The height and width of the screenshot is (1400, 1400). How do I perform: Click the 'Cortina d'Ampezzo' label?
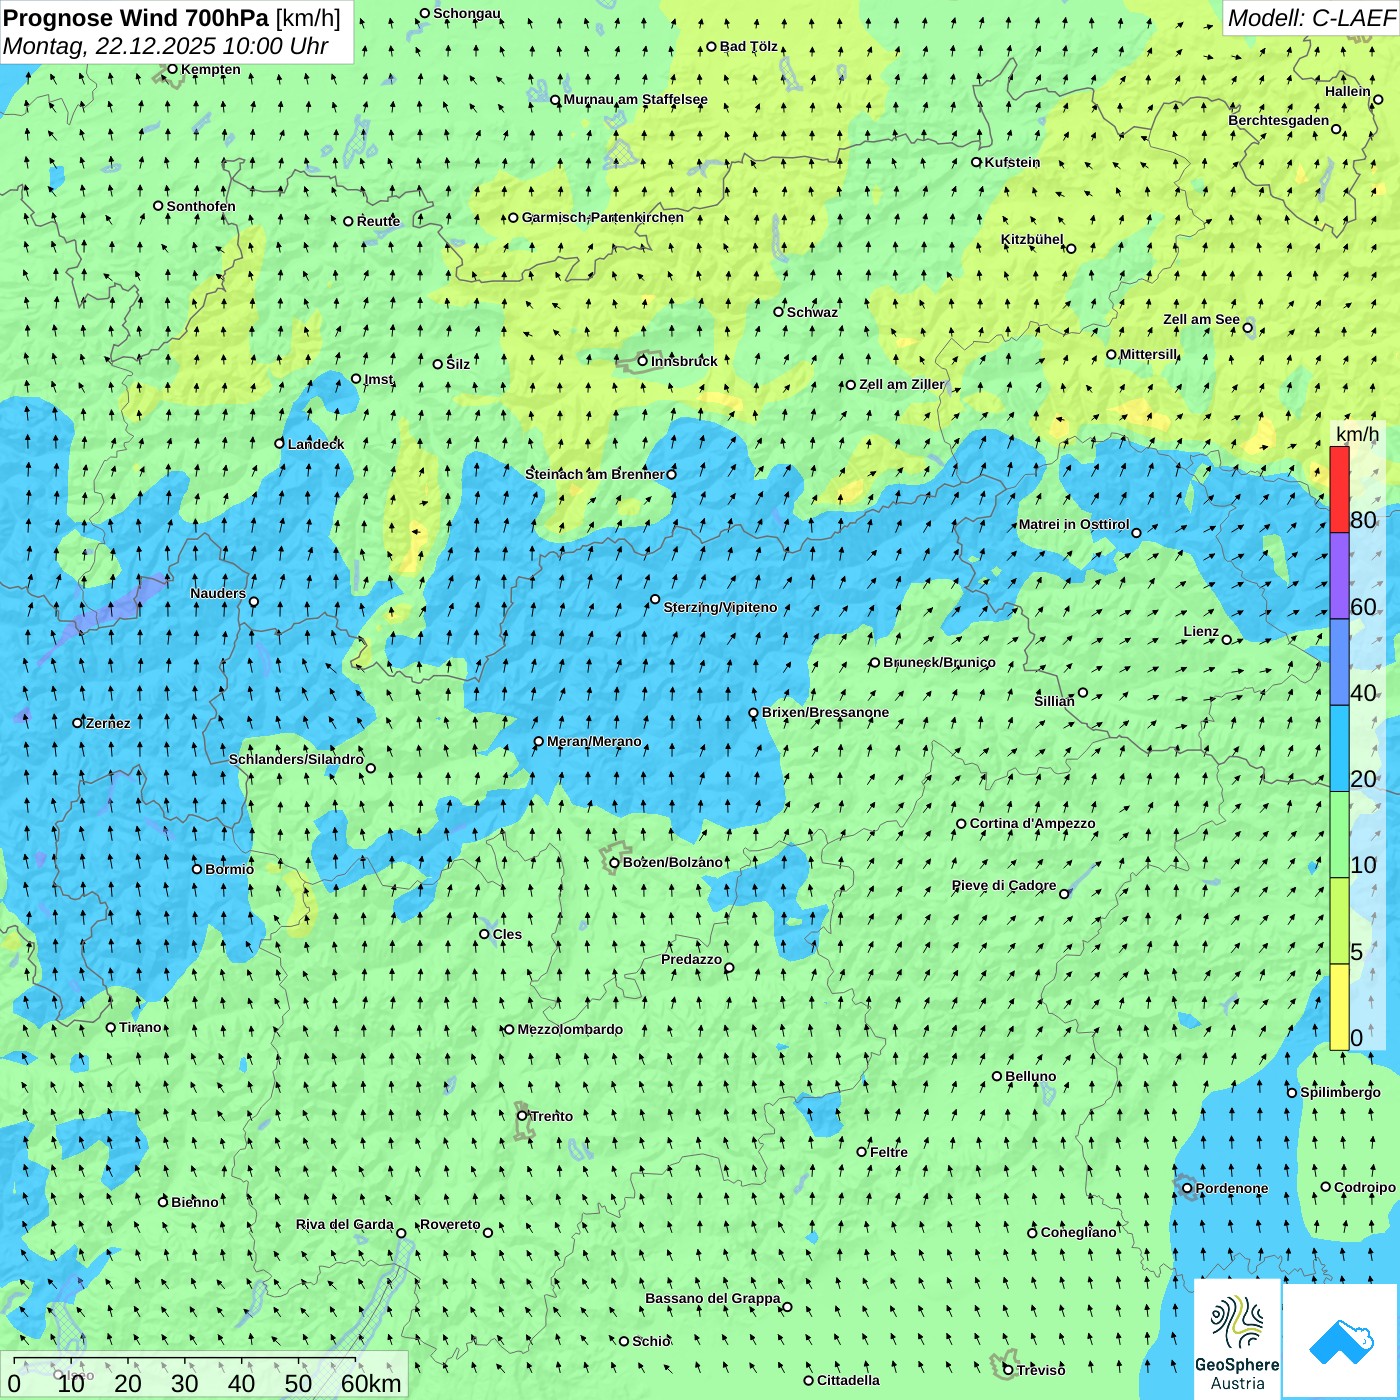pyautogui.click(x=1033, y=823)
